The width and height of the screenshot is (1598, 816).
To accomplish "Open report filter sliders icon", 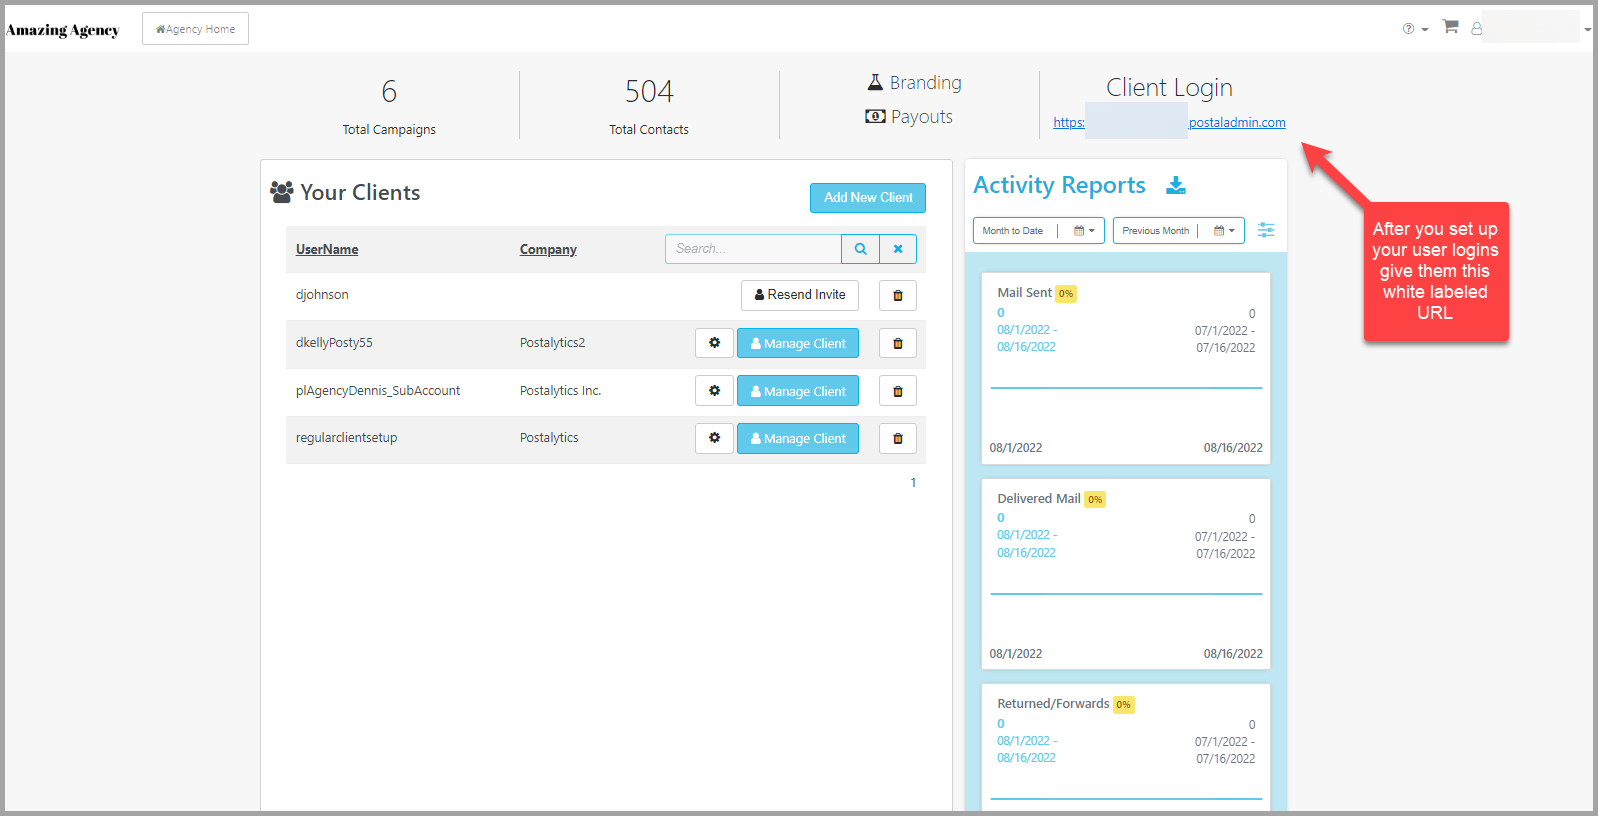I will coord(1266,230).
